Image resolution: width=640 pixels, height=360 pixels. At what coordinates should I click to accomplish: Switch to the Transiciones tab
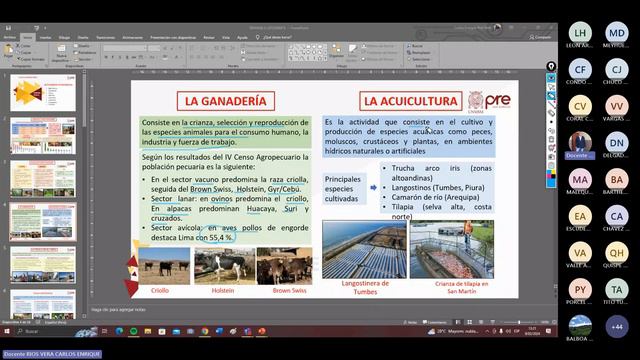coord(106,37)
